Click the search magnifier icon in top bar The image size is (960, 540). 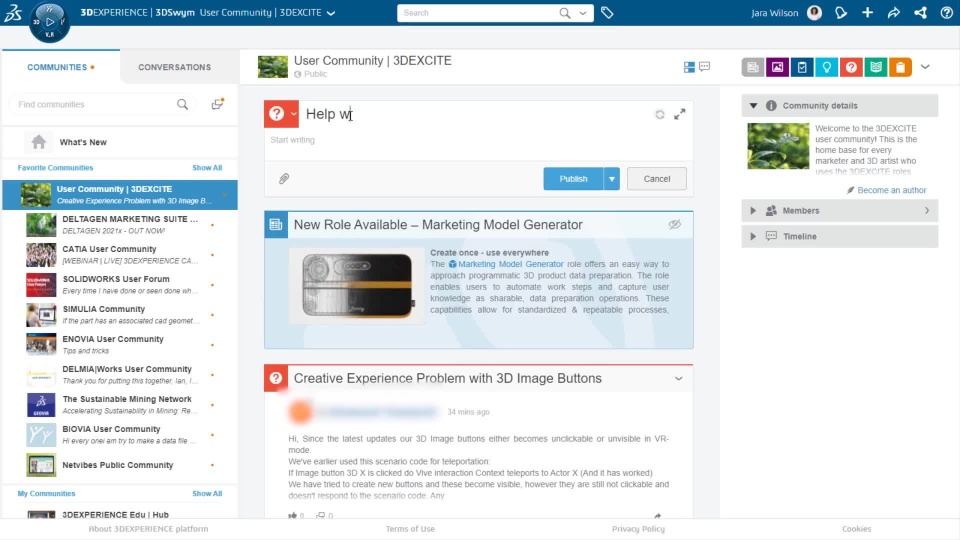(x=564, y=13)
